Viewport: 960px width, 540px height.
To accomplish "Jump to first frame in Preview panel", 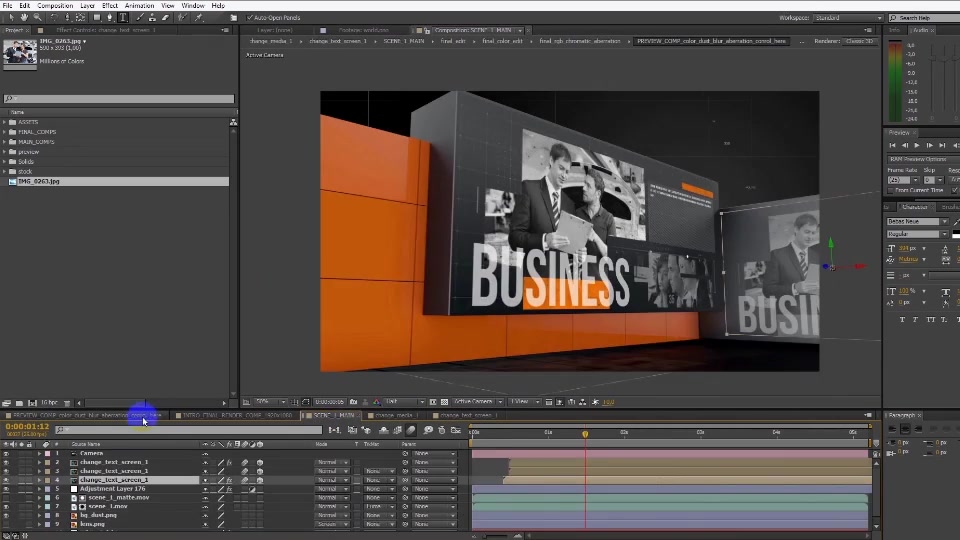I will pyautogui.click(x=892, y=145).
